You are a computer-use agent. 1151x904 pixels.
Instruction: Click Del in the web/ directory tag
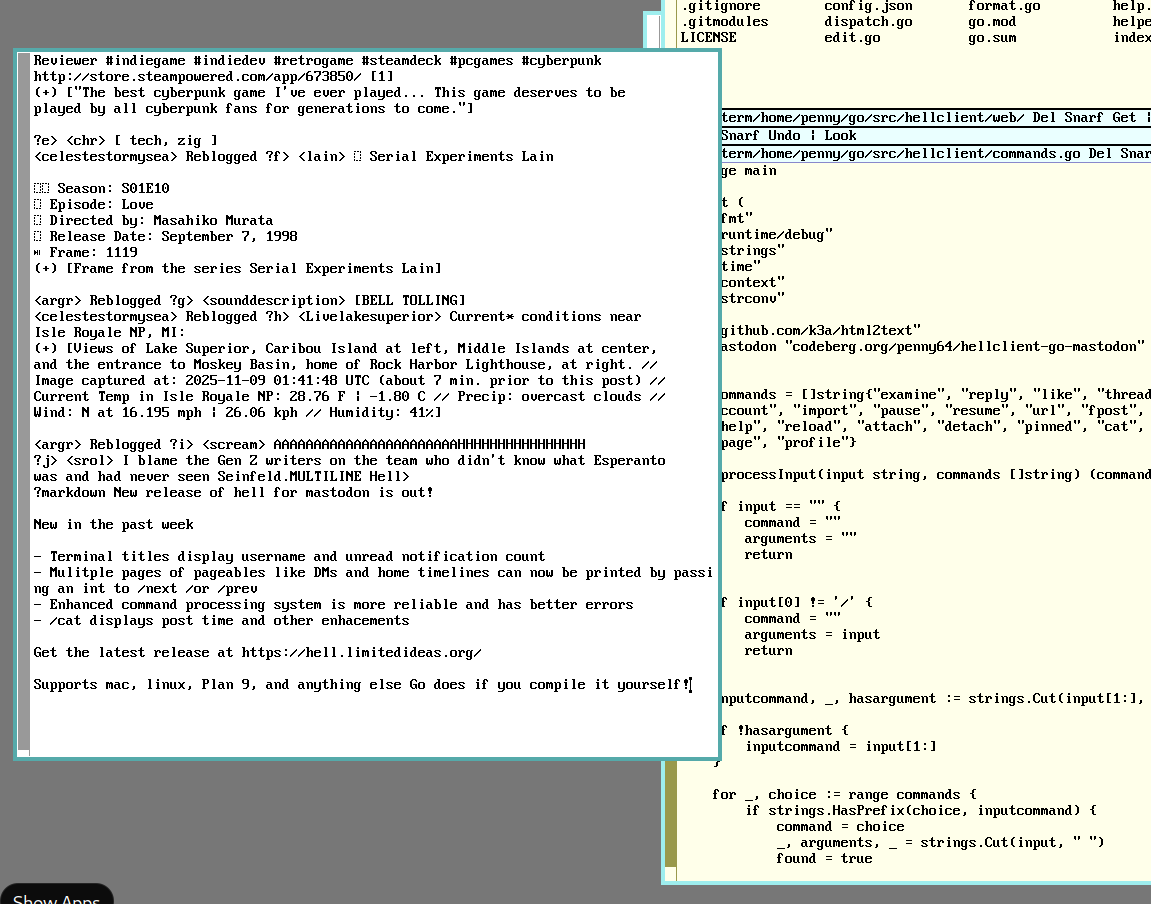tap(1045, 118)
